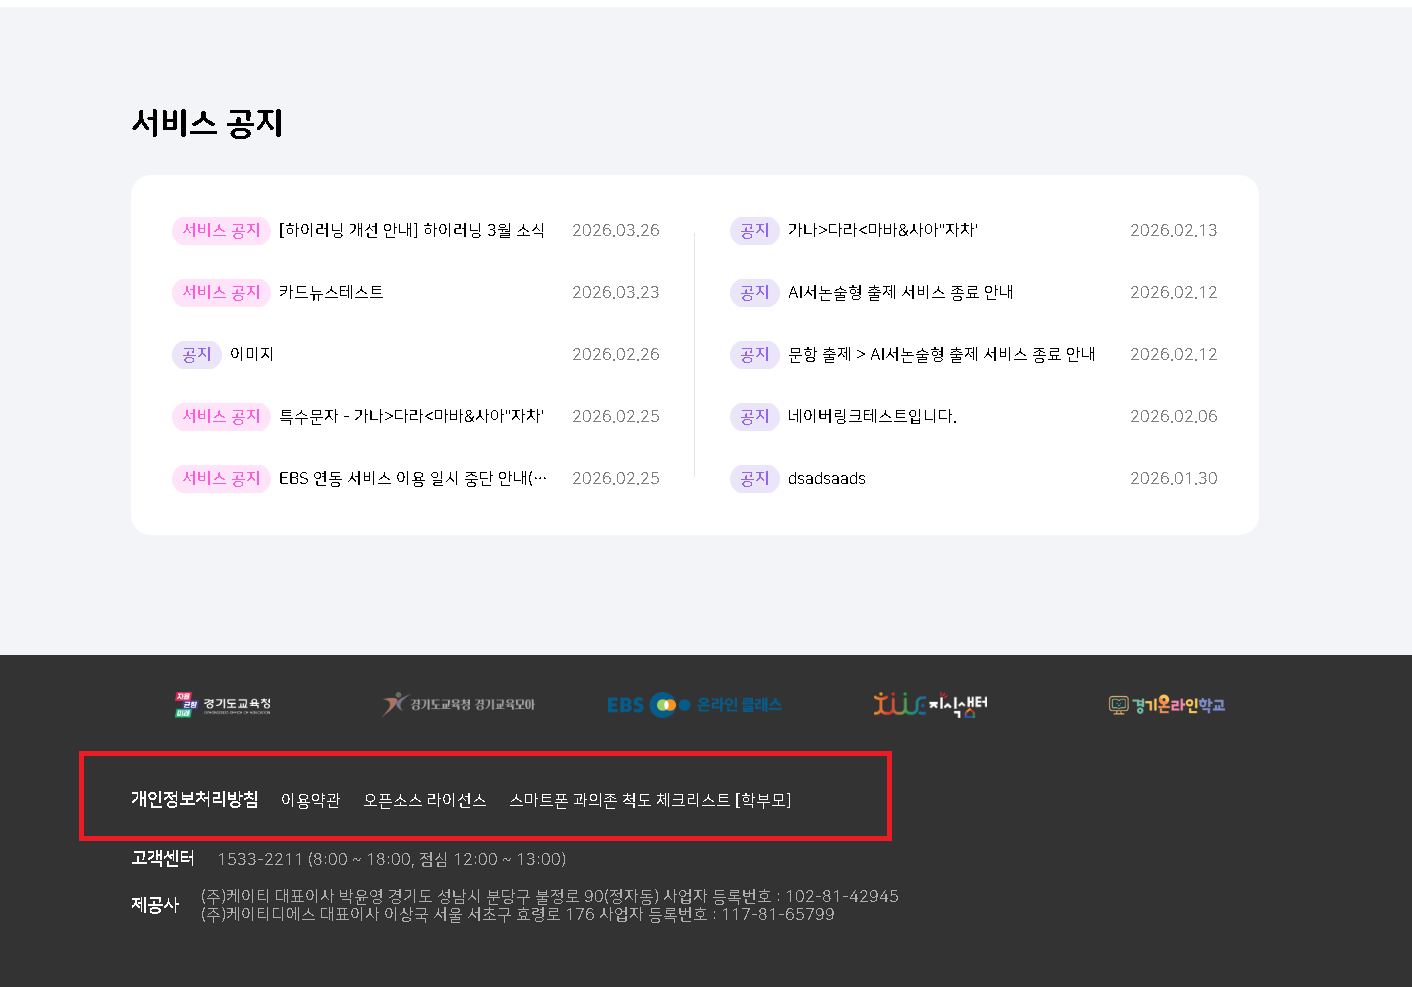Open the 네이버링크테스트입니다 notice

pyautogui.click(x=872, y=416)
